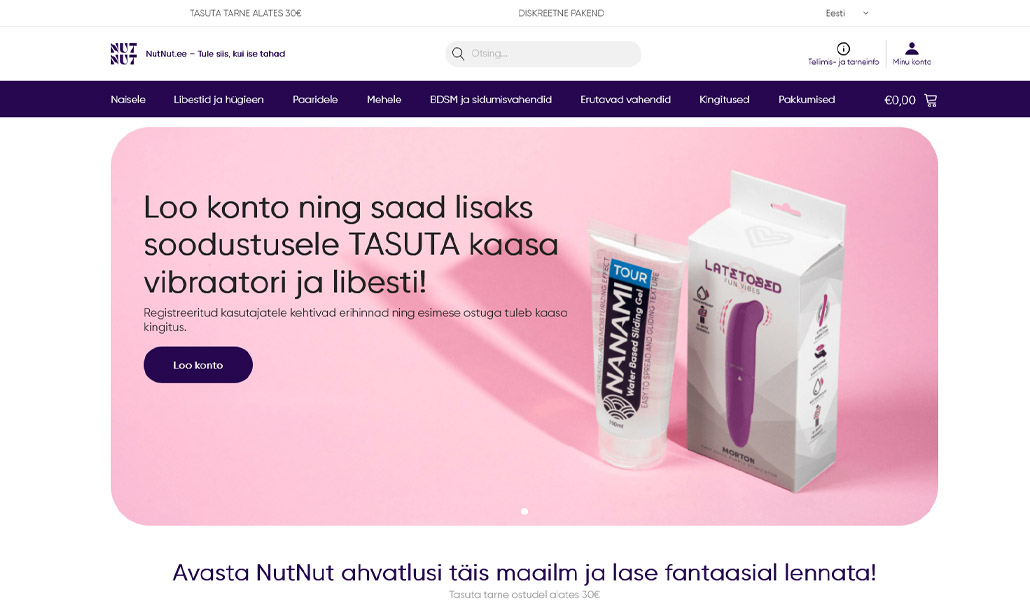Click the magnifying glass search icon
Viewport: 1030px width, 600px height.
pos(458,54)
